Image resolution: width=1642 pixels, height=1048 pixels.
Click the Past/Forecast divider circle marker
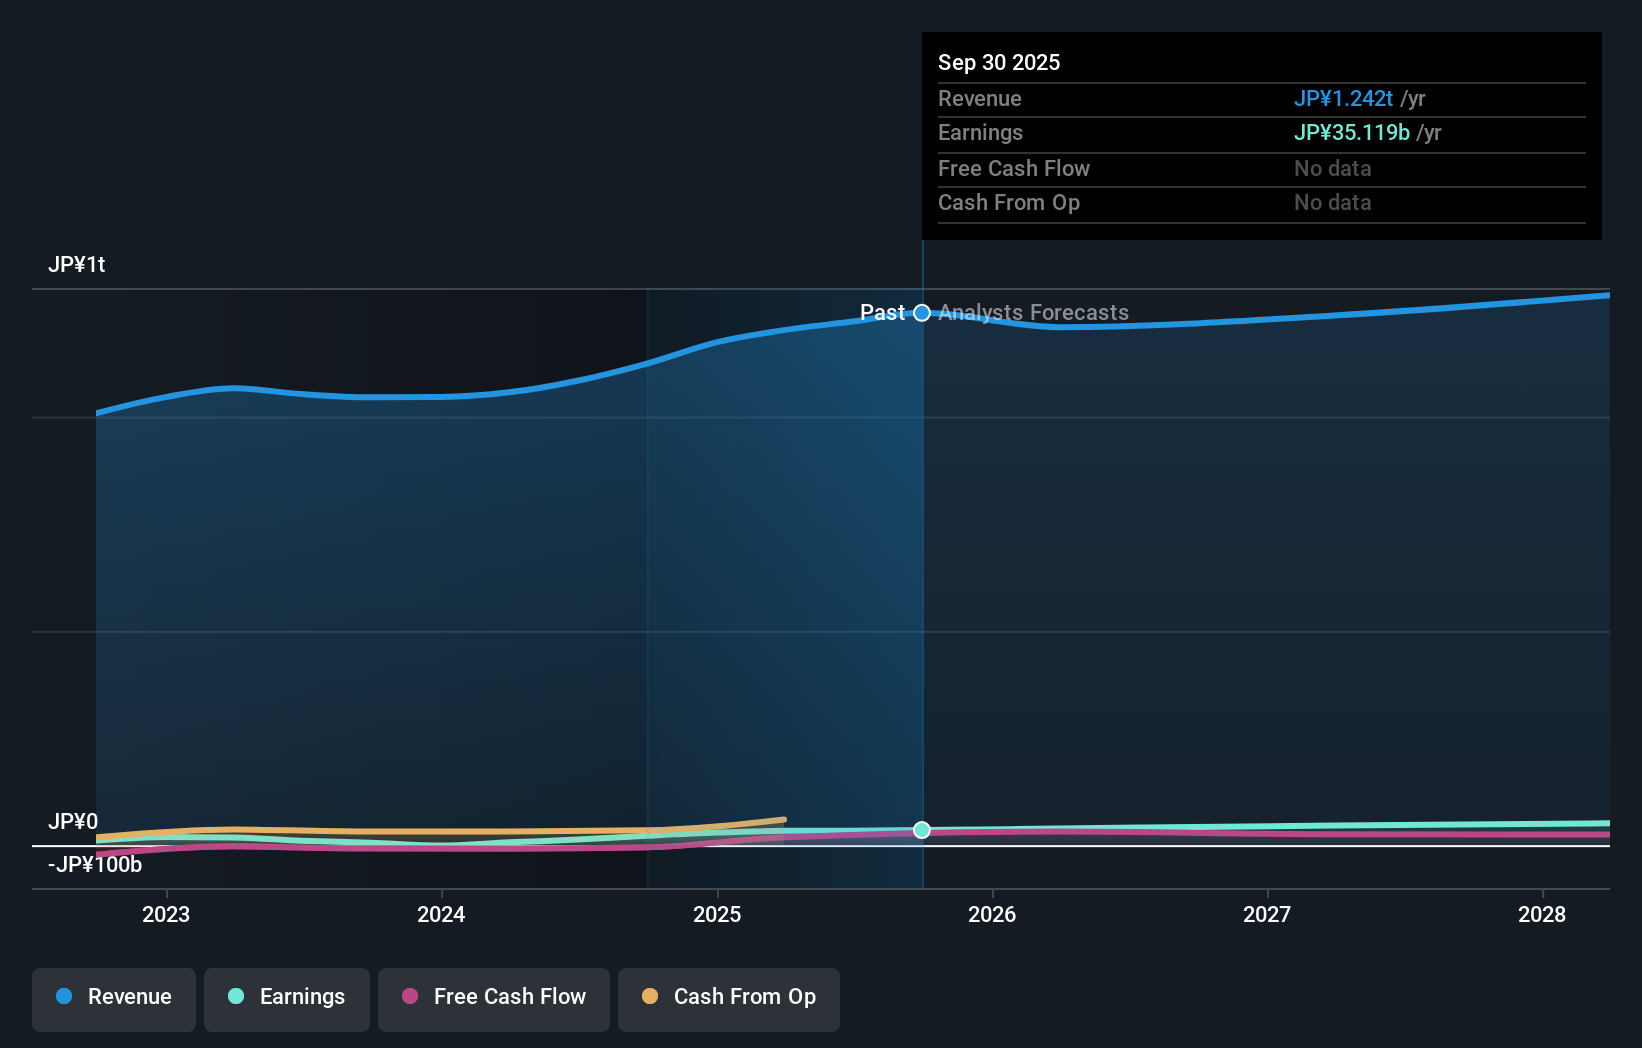click(921, 312)
